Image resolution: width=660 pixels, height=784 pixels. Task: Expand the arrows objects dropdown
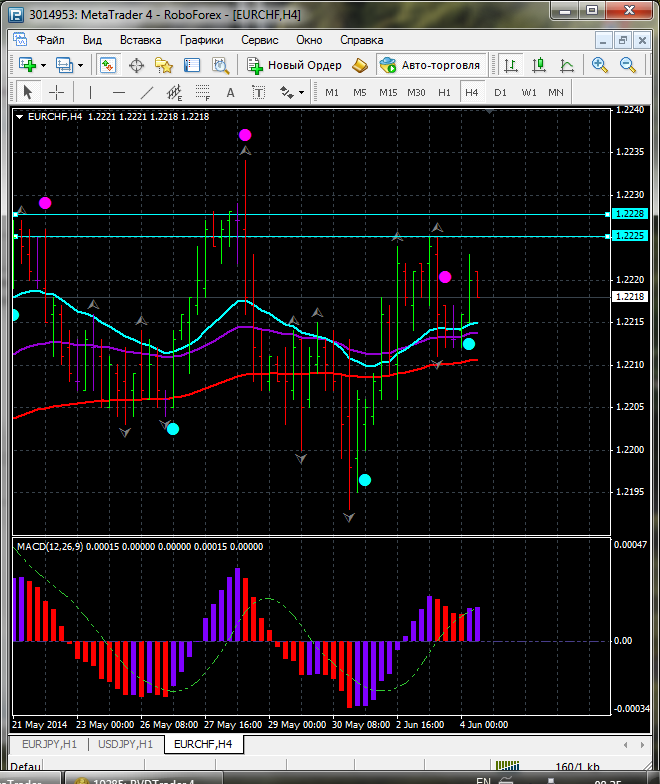[300, 92]
